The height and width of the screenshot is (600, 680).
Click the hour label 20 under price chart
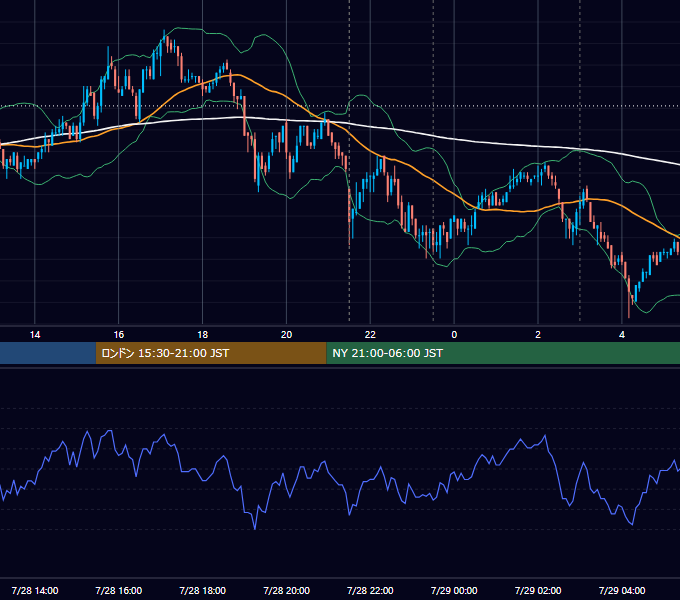[x=286, y=335]
